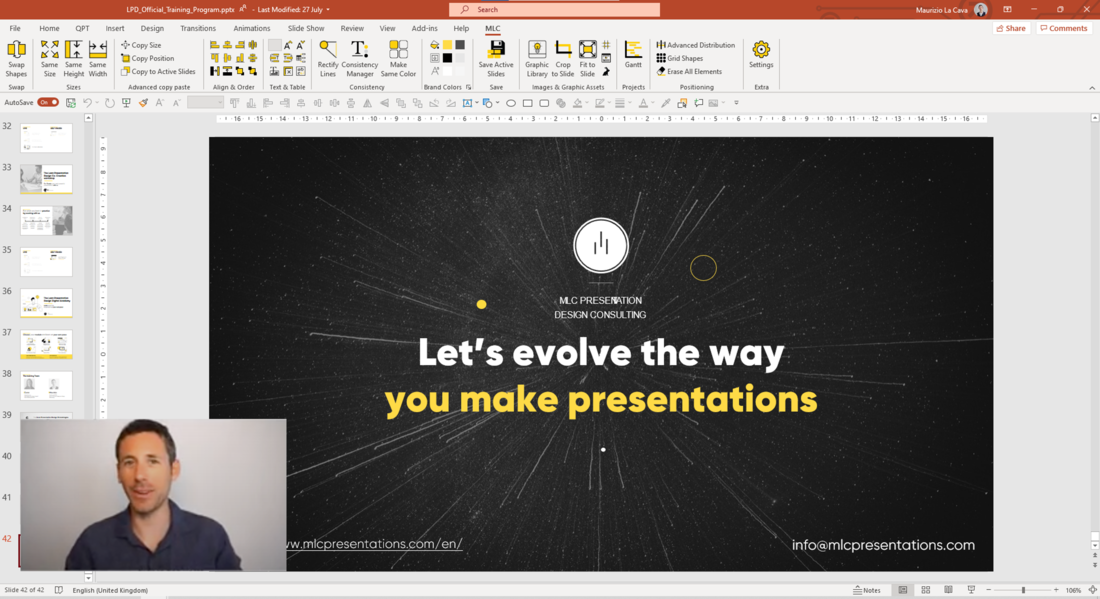Select the oval shape tool
This screenshot has height=599, width=1100.
tap(511, 103)
